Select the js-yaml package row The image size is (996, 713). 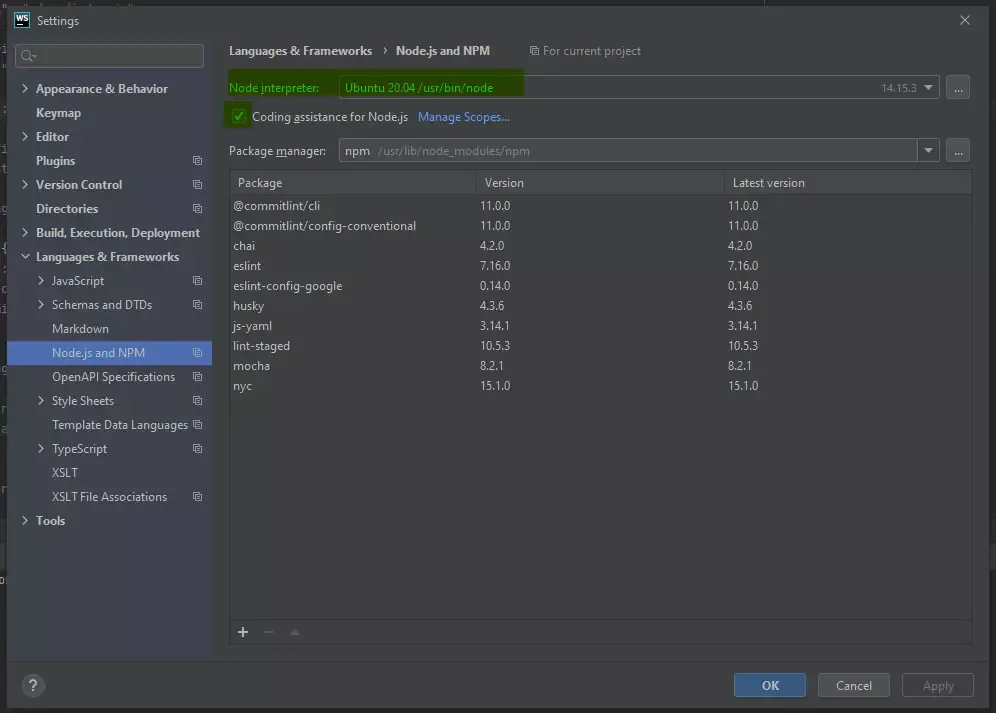click(x=600, y=326)
